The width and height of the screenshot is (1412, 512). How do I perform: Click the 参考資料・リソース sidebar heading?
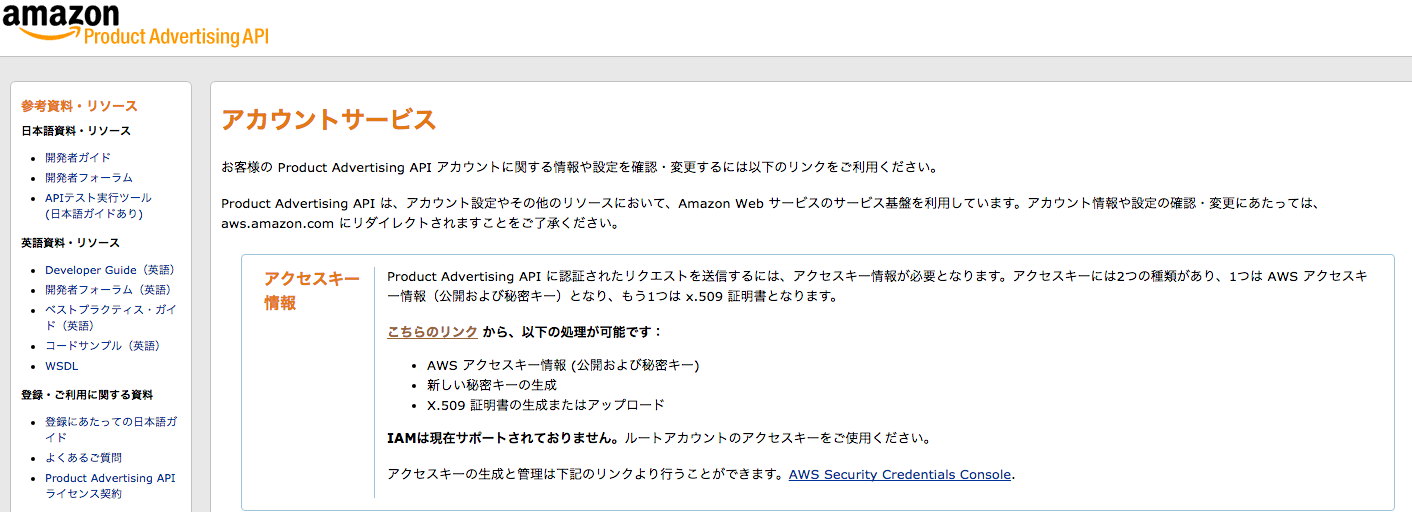pos(79,106)
